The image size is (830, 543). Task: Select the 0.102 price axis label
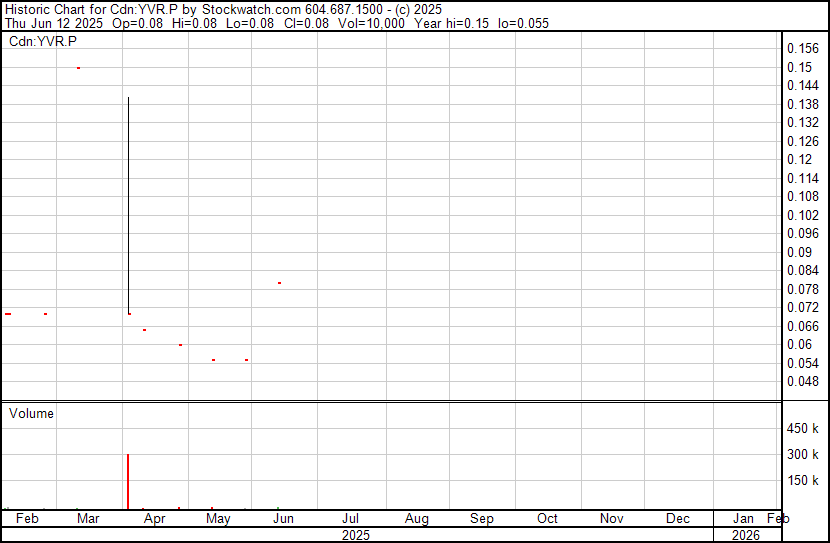tap(802, 215)
